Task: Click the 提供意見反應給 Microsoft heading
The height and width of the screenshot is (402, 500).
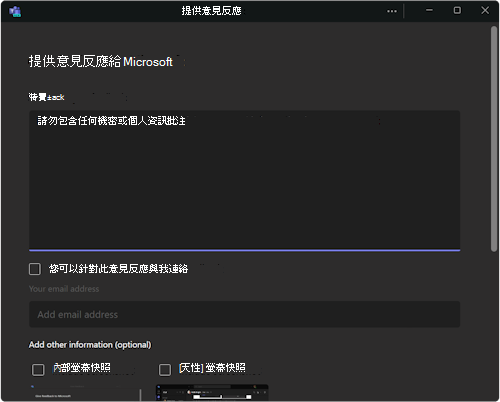Action: pos(100,62)
